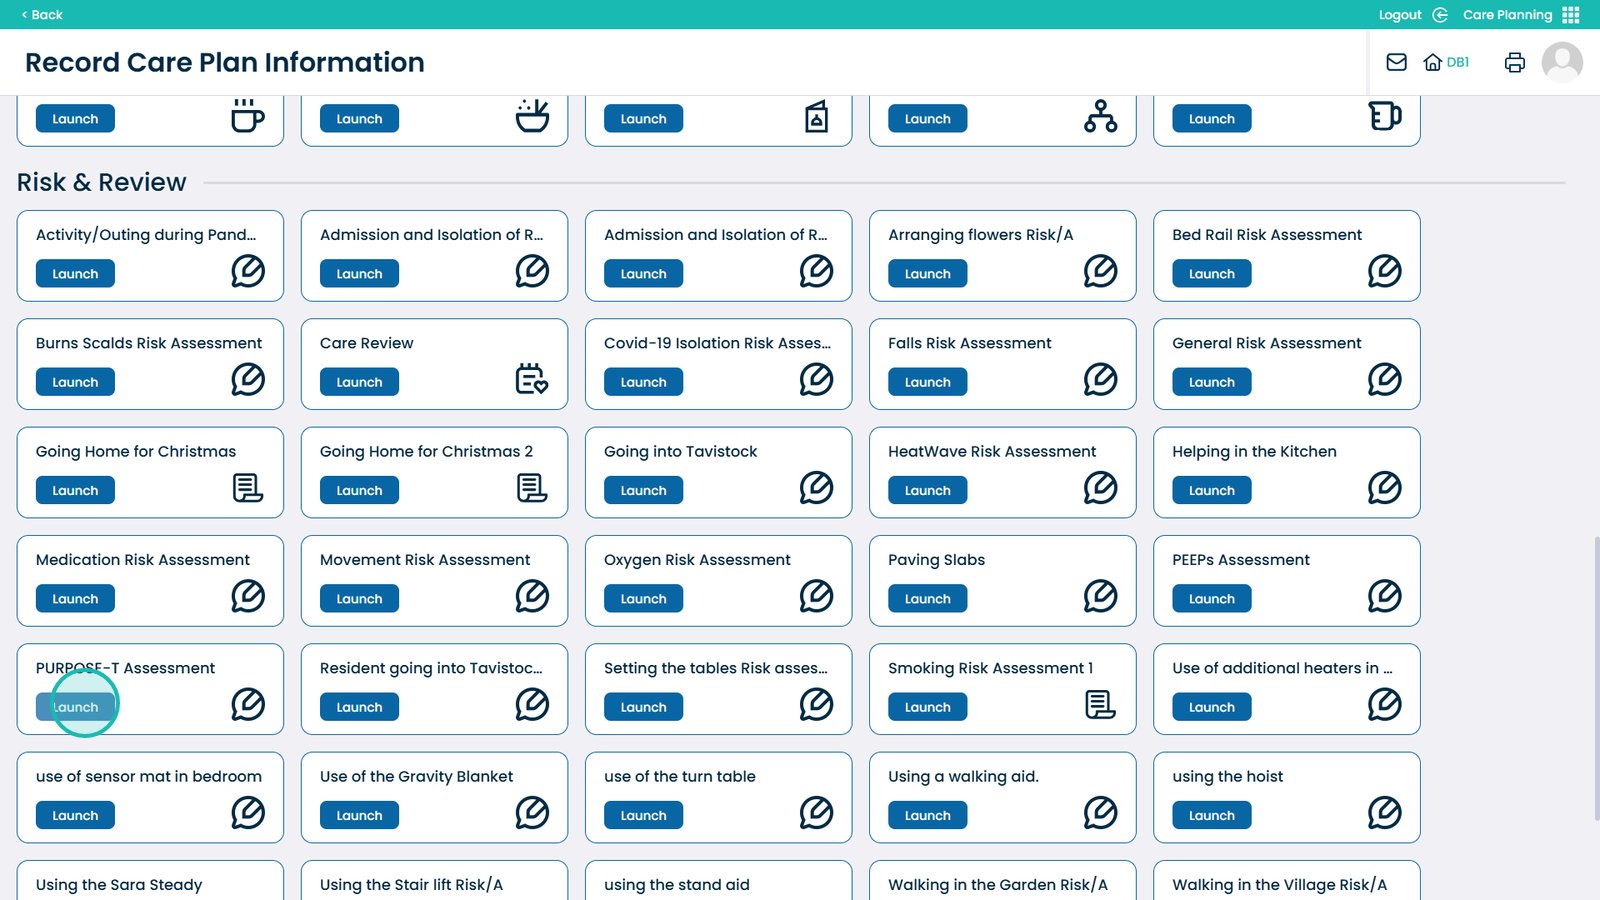Open the mail envelope icon in header
This screenshot has width=1600, height=900.
1396,62
